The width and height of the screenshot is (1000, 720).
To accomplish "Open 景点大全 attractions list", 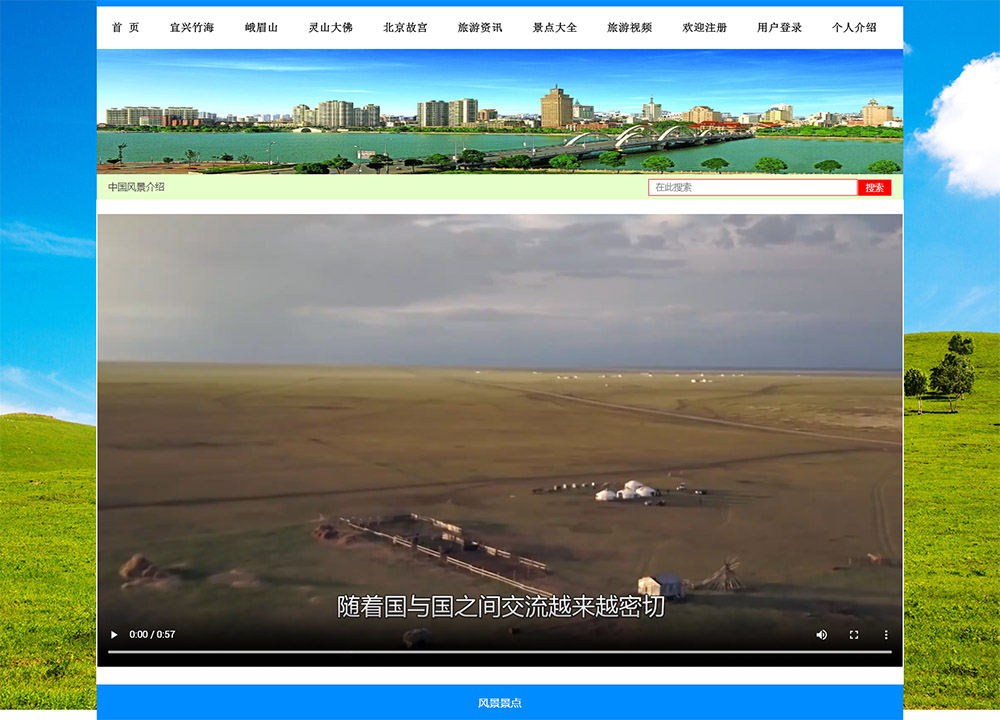I will tap(555, 27).
